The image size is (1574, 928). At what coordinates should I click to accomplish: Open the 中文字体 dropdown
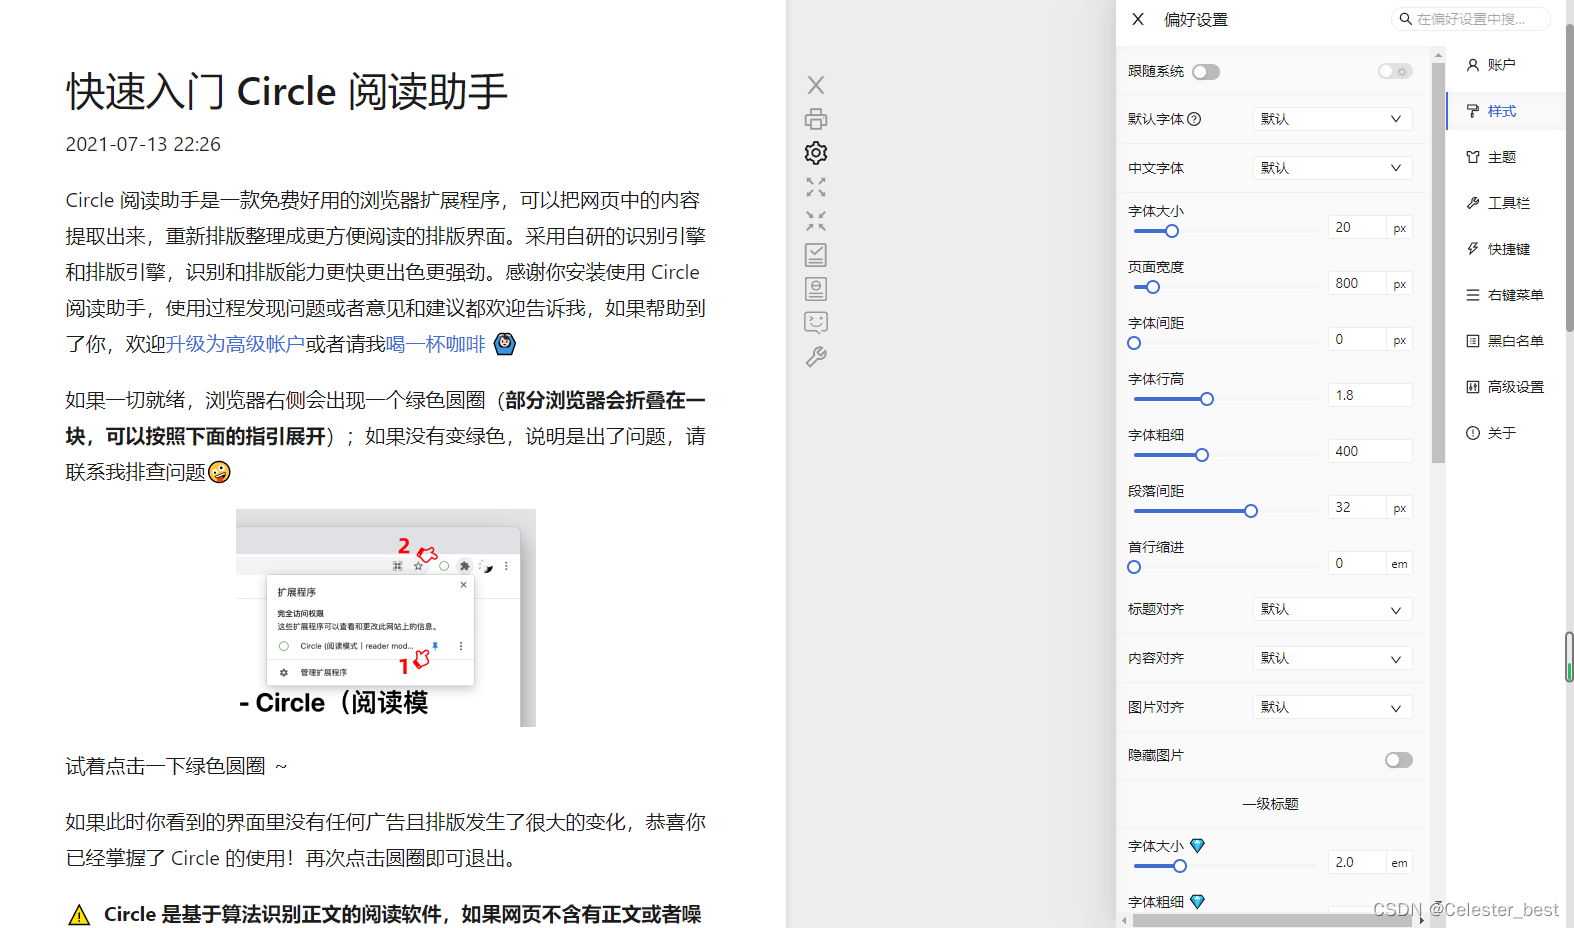tap(1332, 168)
